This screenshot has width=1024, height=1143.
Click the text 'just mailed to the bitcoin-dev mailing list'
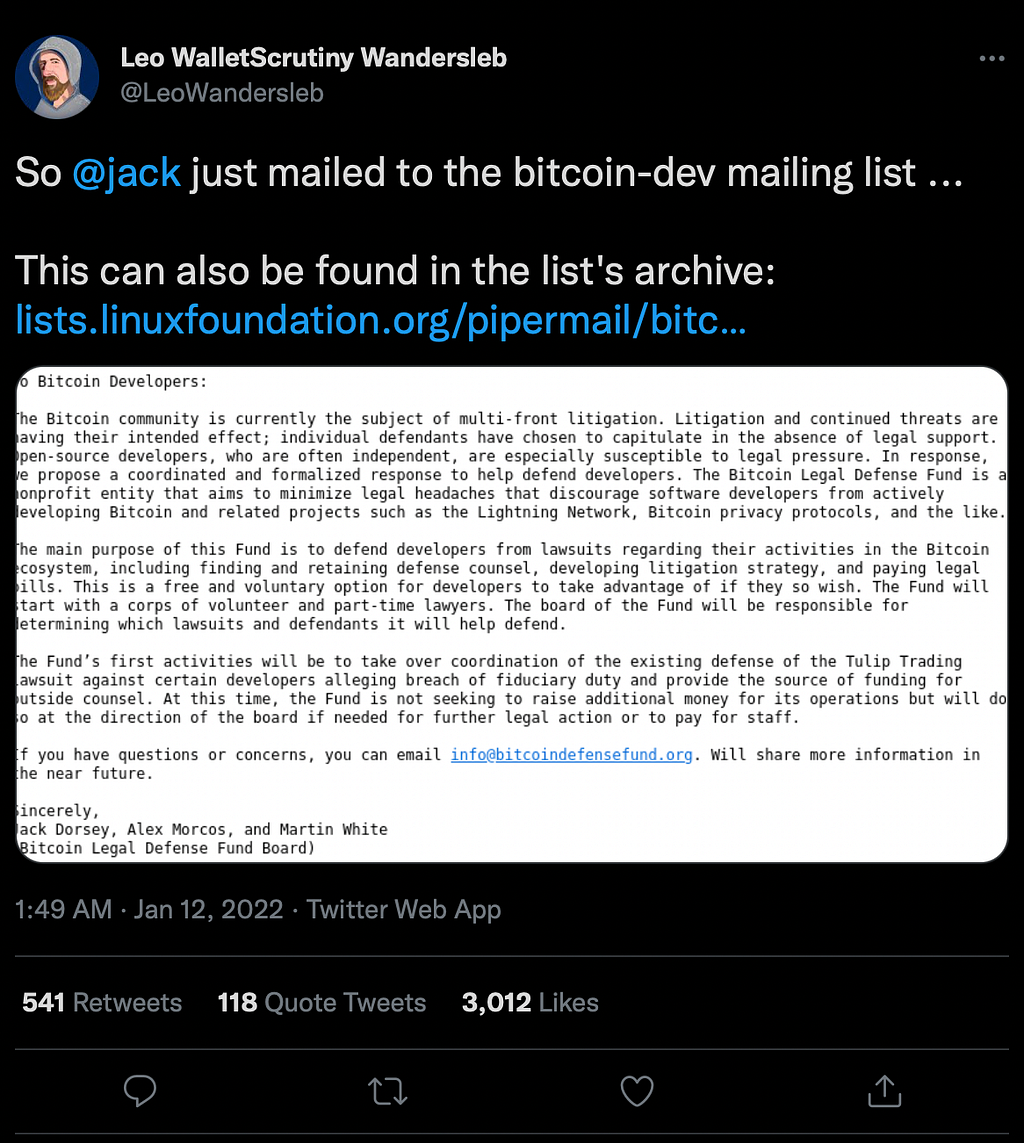tap(553, 173)
